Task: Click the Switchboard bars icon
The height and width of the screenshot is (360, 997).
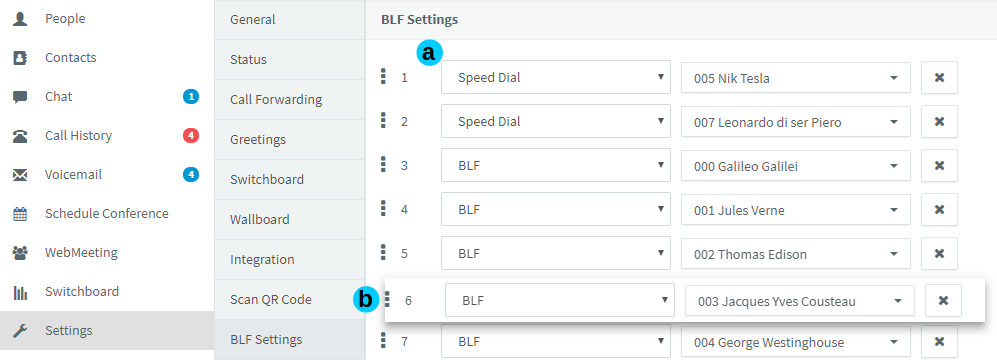Action: [x=20, y=292]
